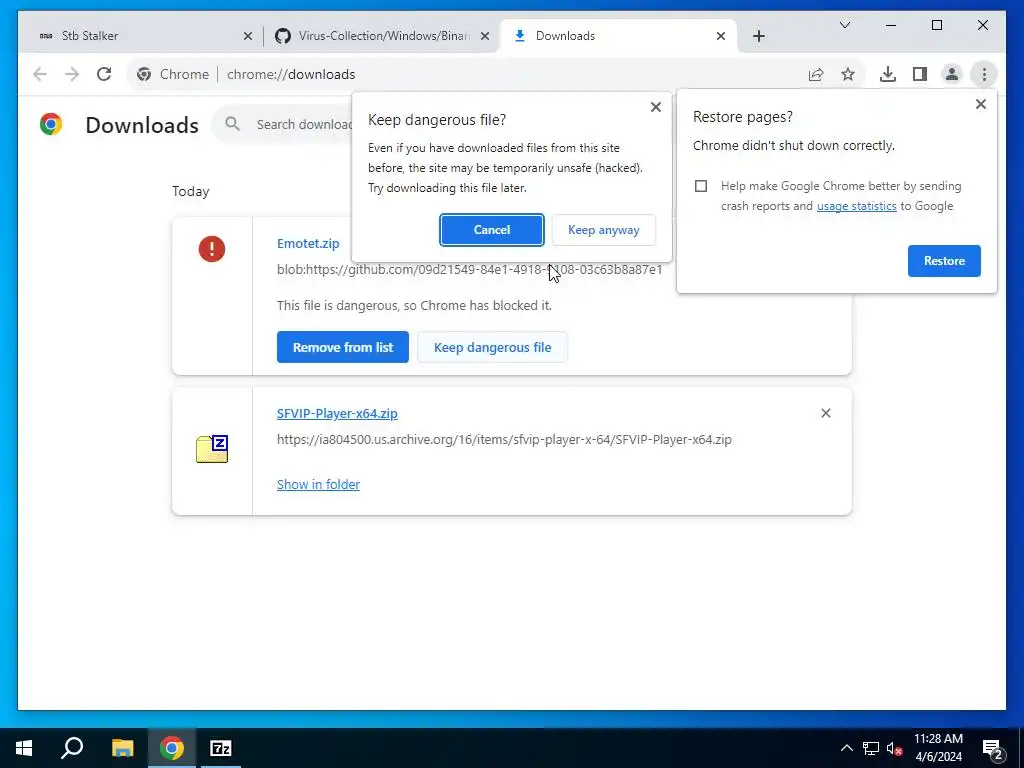Remove Emotet.zip from list
Viewport: 1024px width, 768px height.
[343, 347]
